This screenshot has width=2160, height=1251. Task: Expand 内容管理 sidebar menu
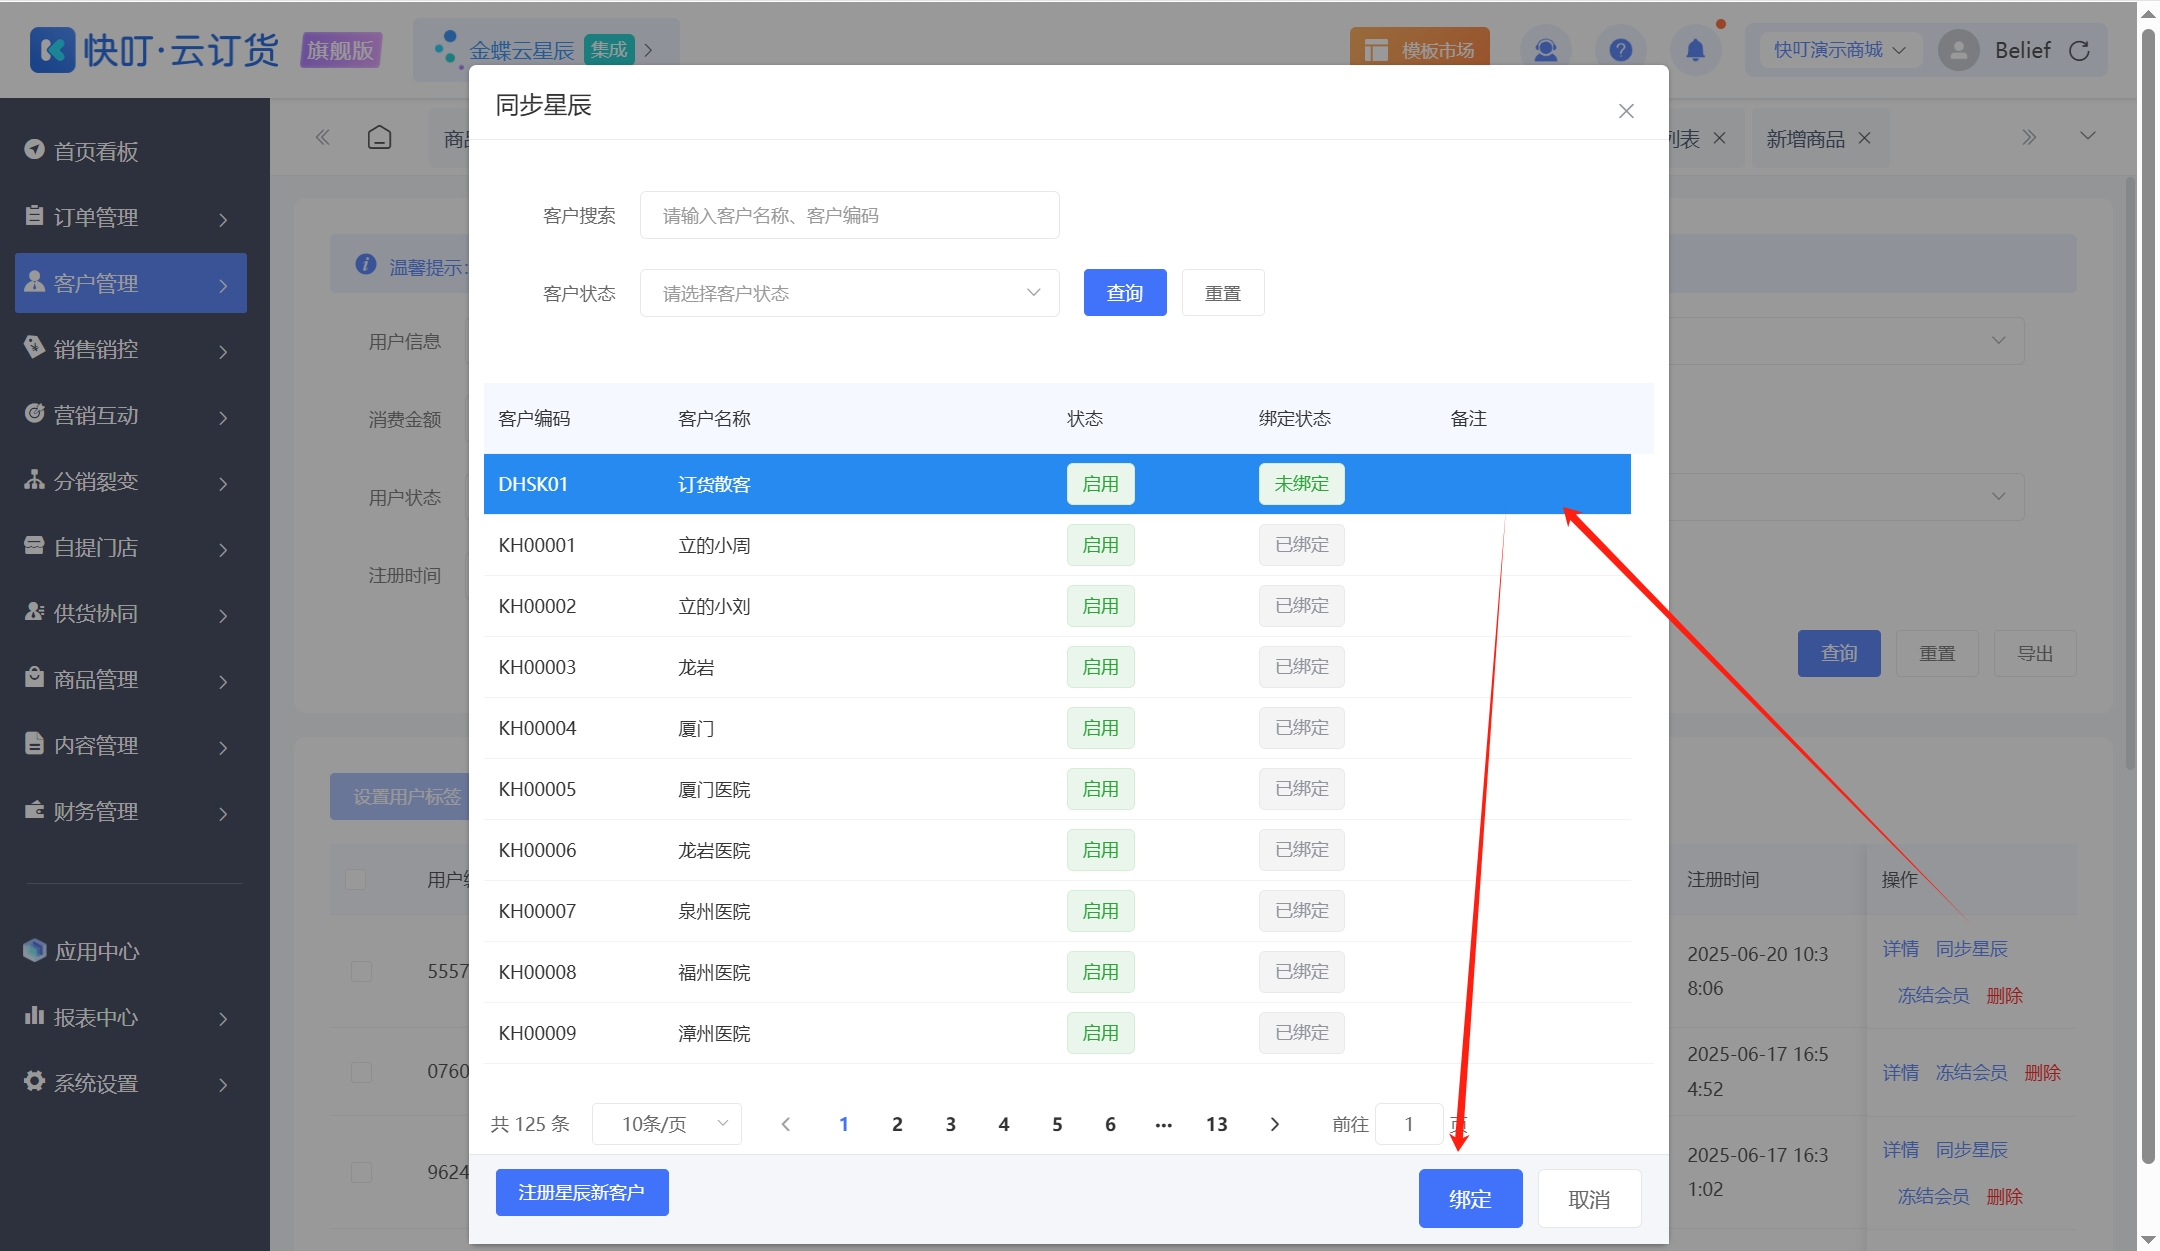coord(130,745)
